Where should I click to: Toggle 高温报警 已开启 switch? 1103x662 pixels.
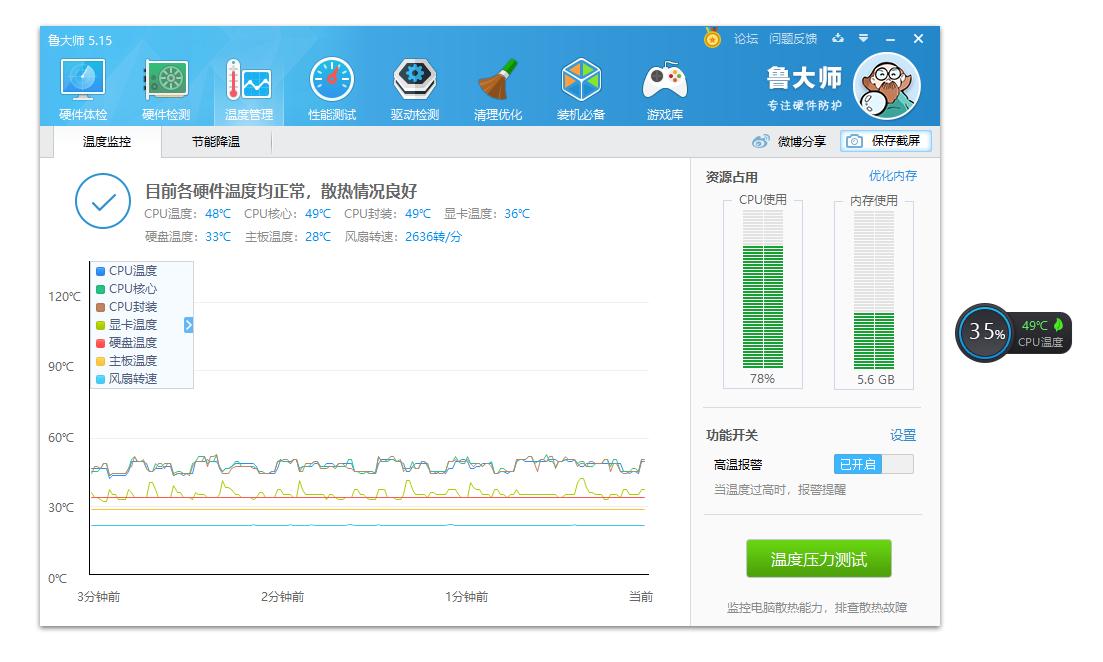point(874,464)
